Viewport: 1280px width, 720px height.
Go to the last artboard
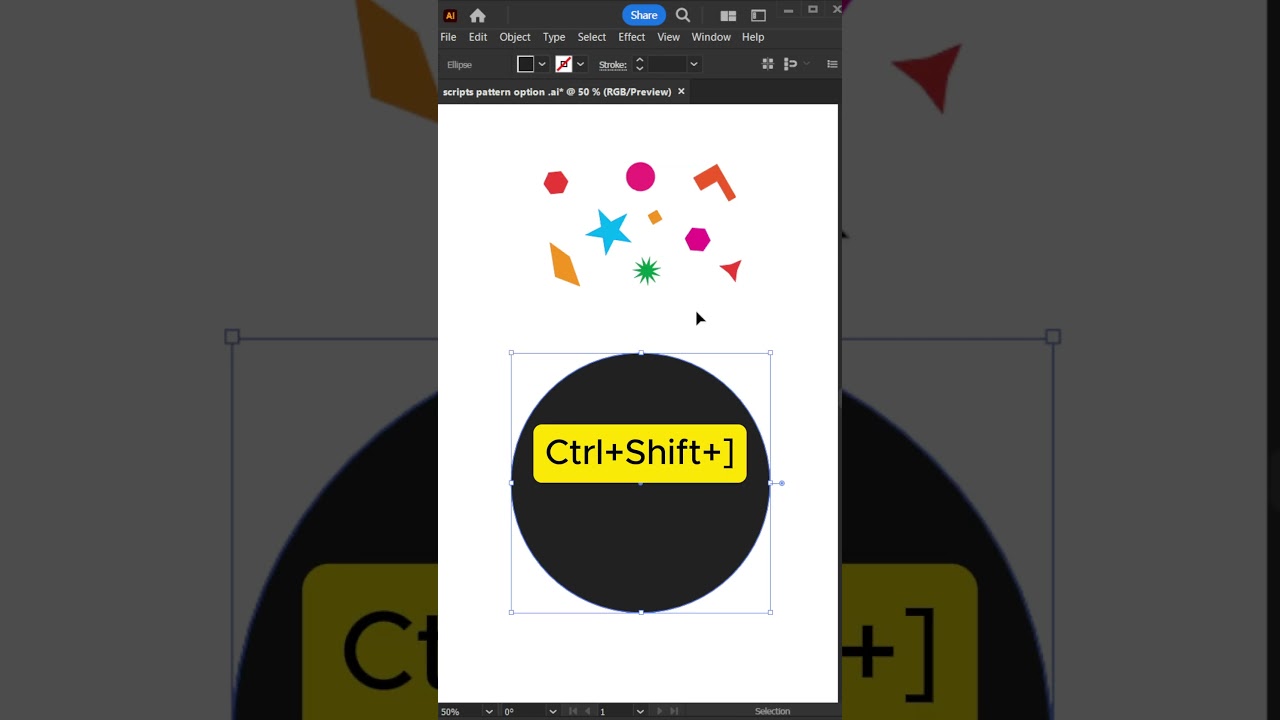pyautogui.click(x=674, y=711)
